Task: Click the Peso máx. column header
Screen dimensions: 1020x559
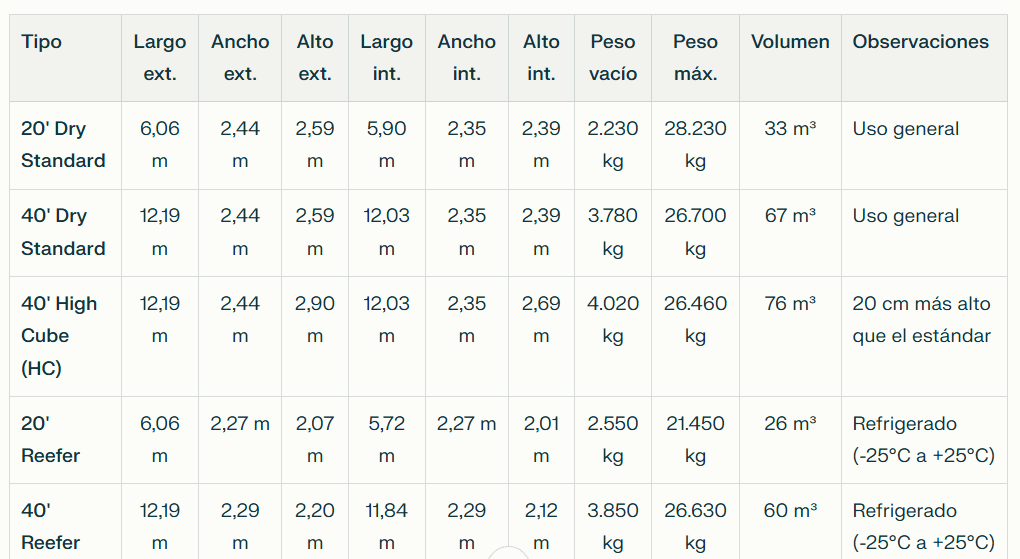Action: click(695, 57)
